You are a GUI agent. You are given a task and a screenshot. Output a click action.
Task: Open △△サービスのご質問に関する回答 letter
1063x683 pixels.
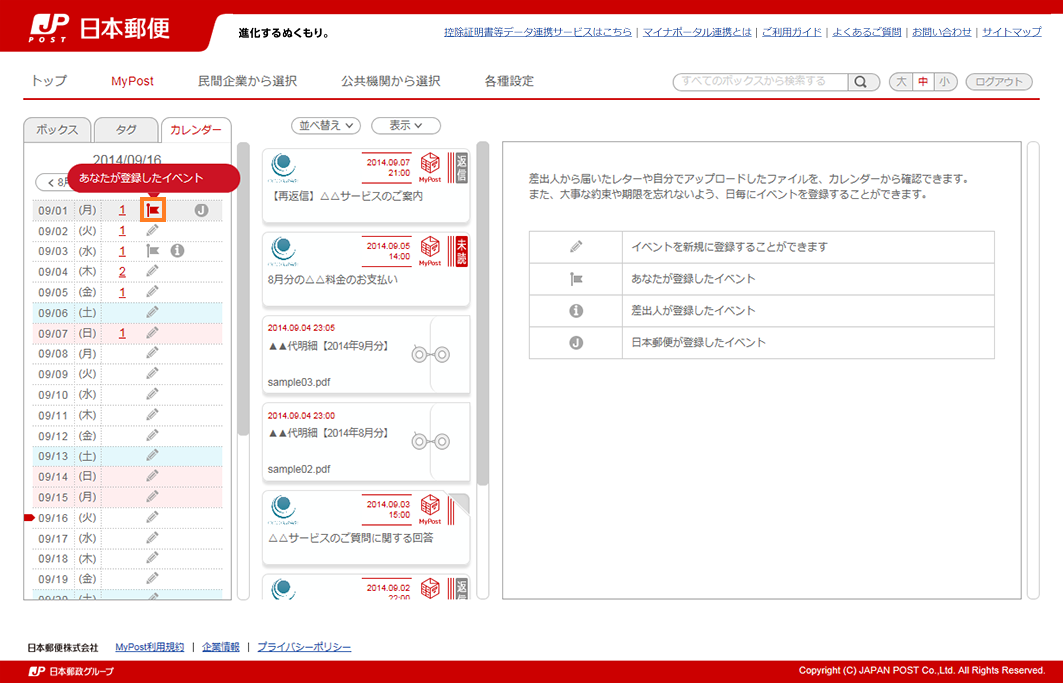[365, 528]
